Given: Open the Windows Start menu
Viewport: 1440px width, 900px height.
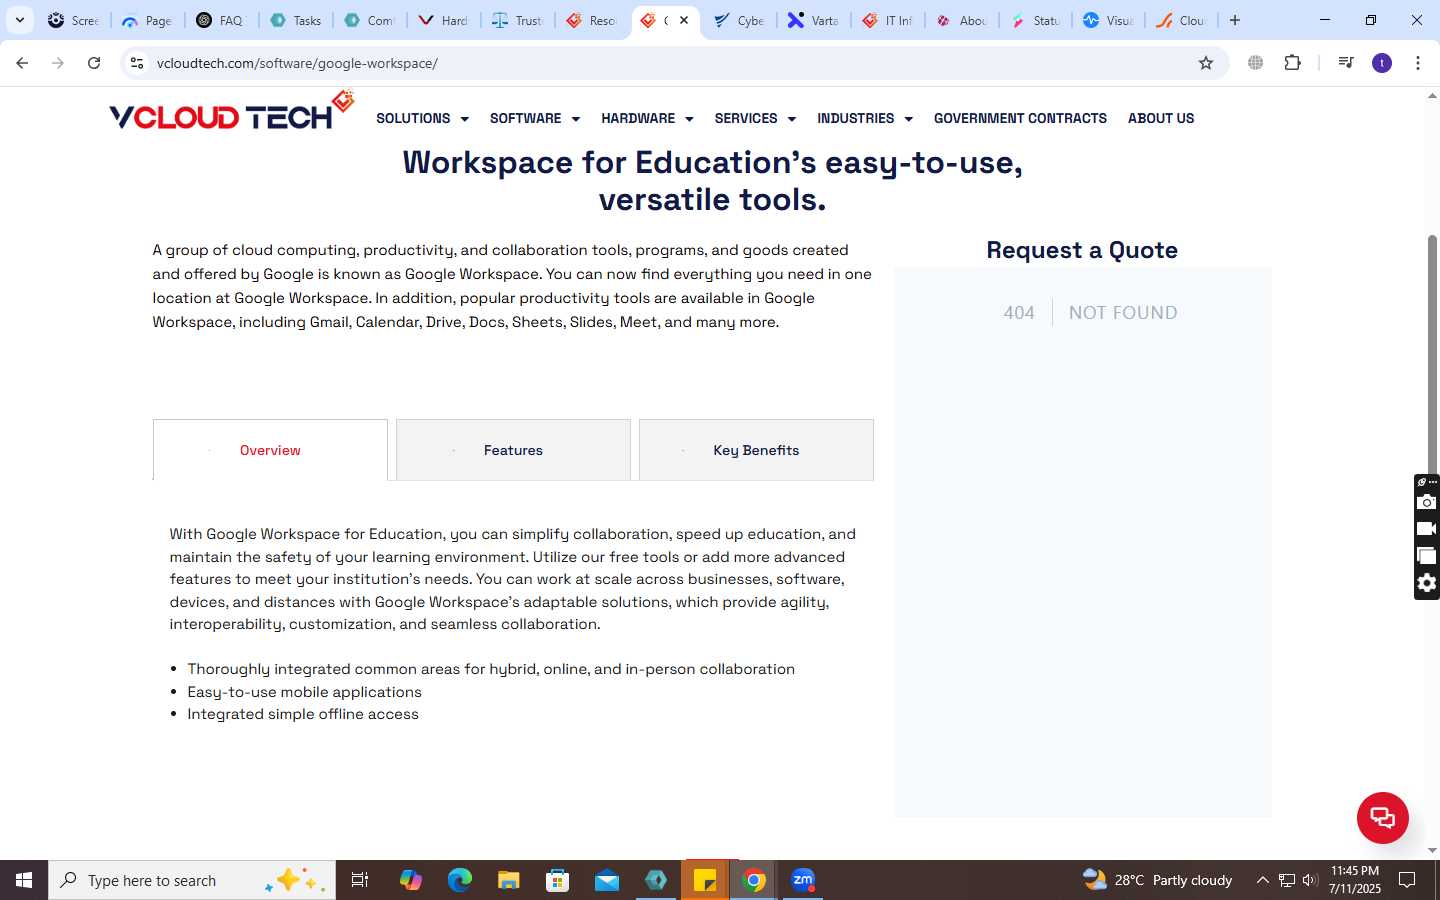Looking at the screenshot, I should (24, 880).
